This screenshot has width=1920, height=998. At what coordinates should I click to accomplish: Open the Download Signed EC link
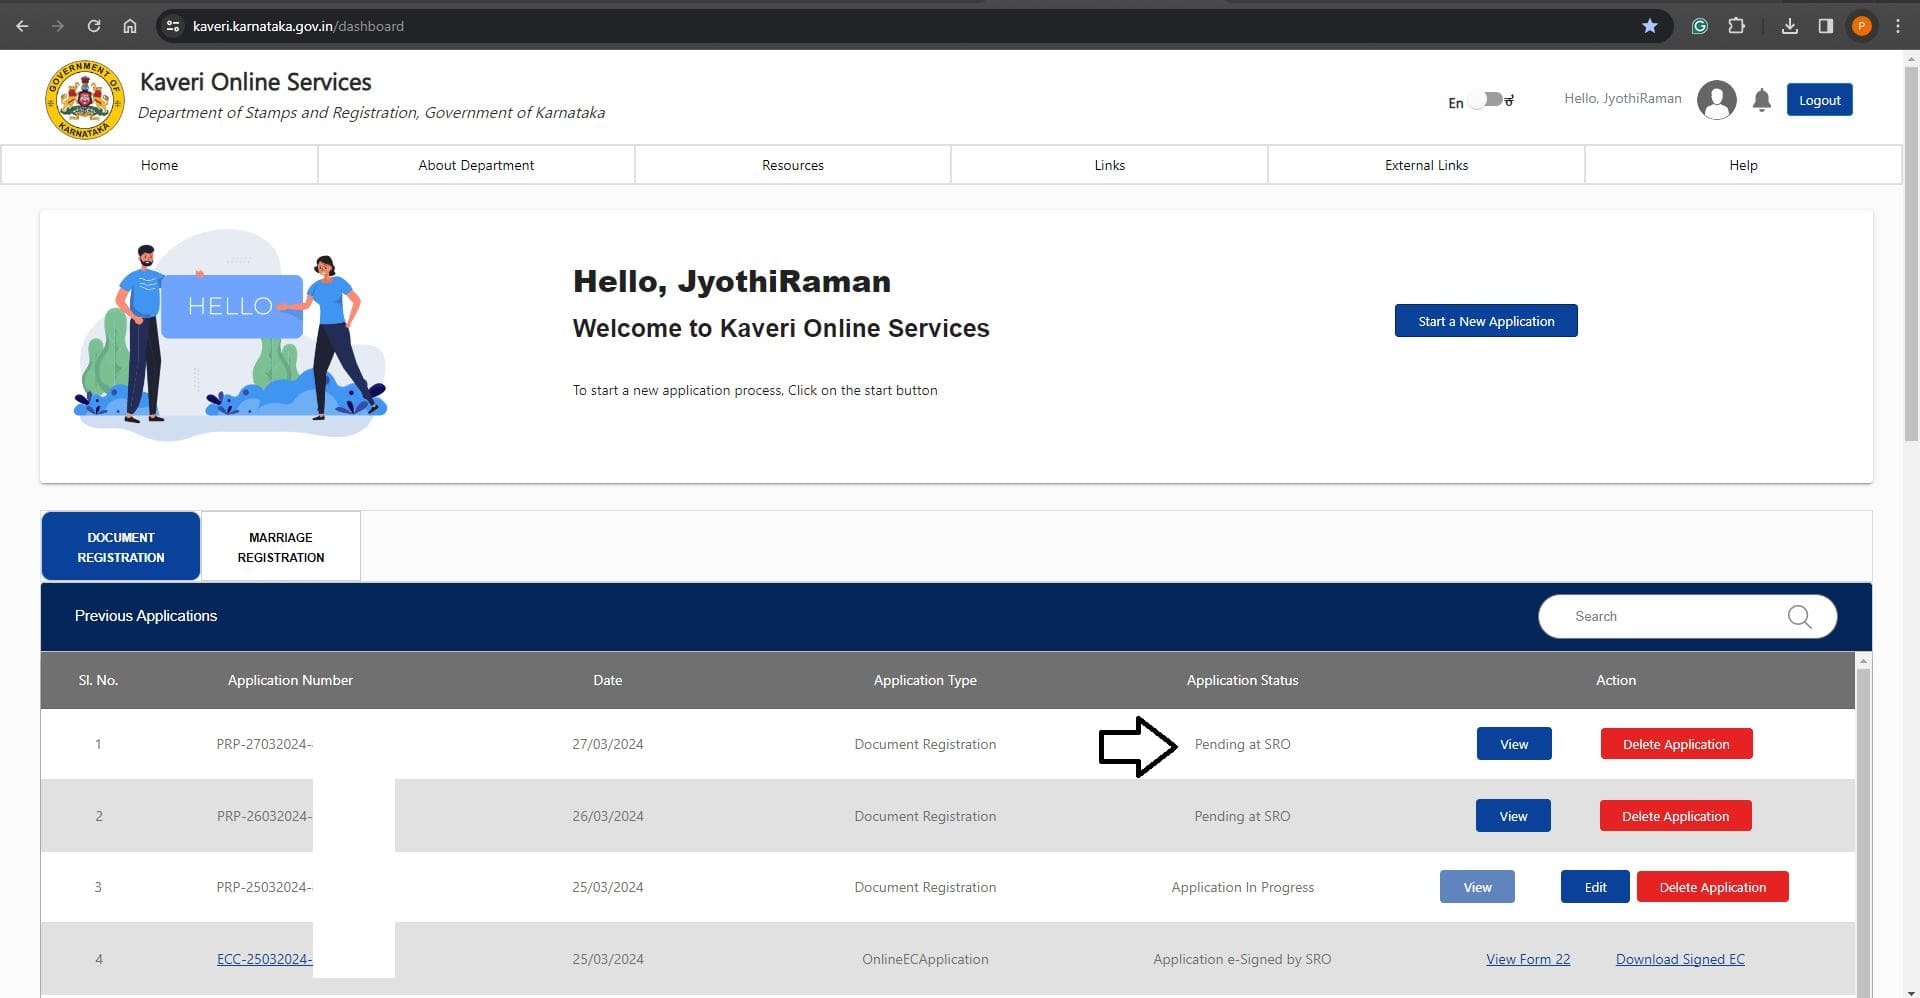[1679, 959]
